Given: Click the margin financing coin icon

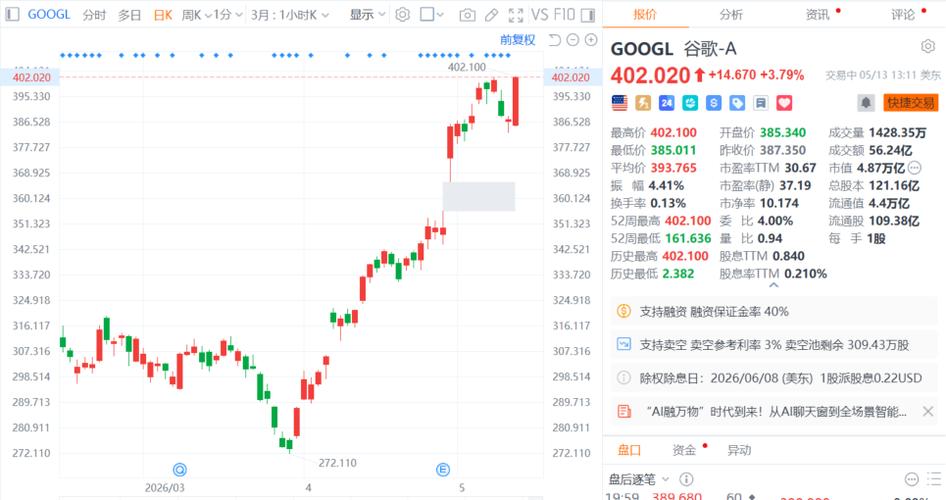Looking at the screenshot, I should pos(624,311).
